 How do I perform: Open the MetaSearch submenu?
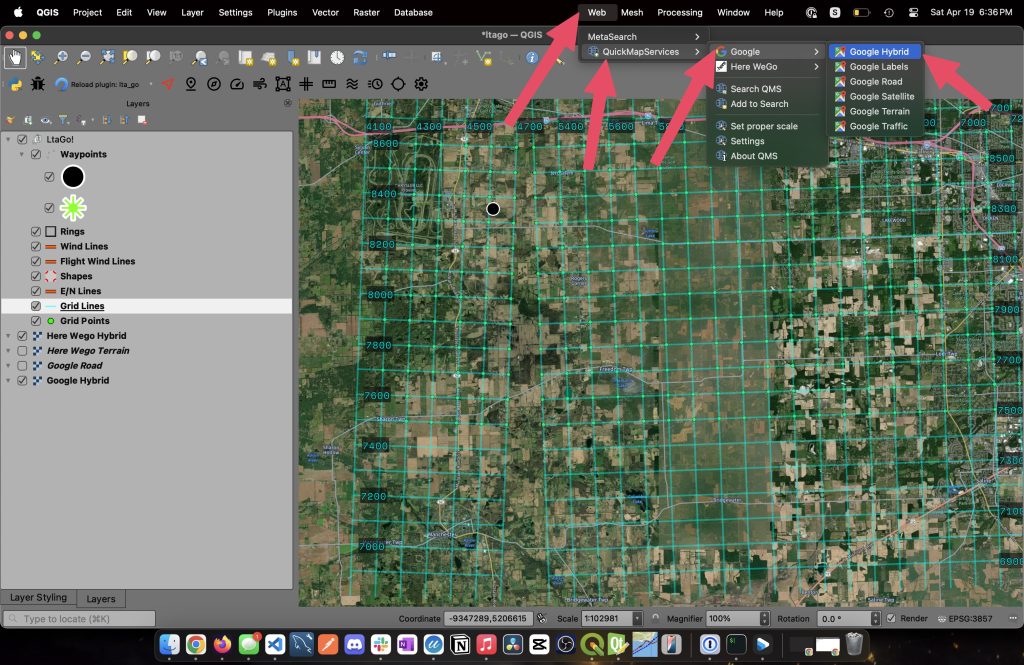point(643,37)
